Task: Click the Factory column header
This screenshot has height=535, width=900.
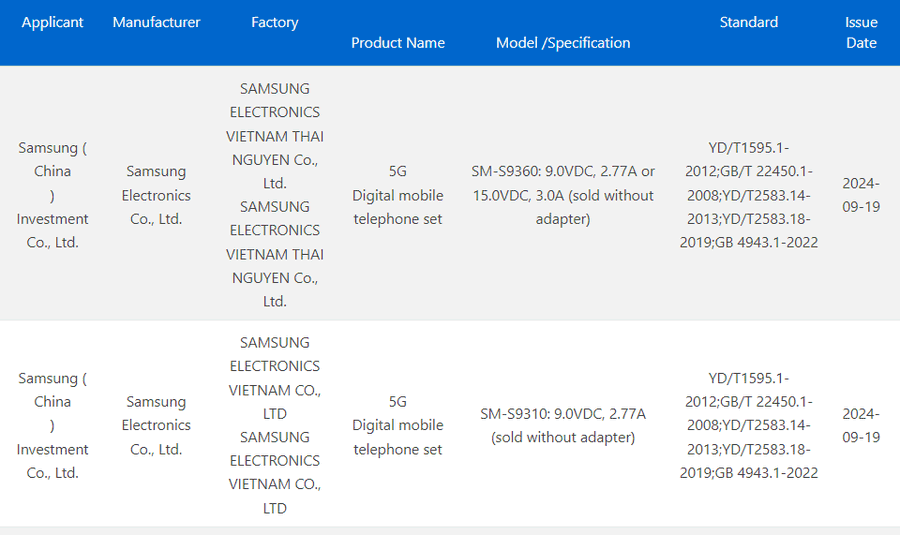Action: point(274,22)
